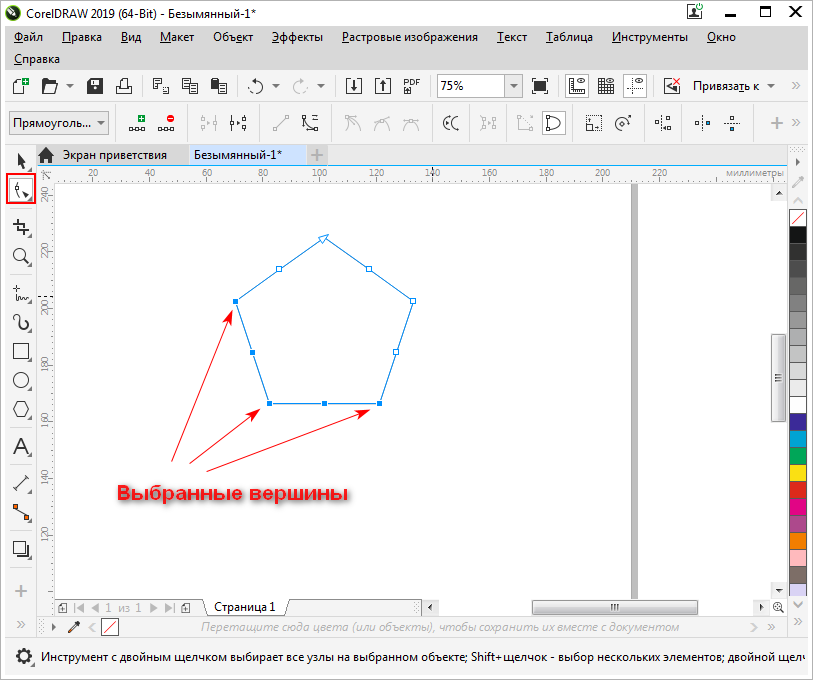Activate the Zoom magnifier tool
813x680 pixels.
point(20,257)
